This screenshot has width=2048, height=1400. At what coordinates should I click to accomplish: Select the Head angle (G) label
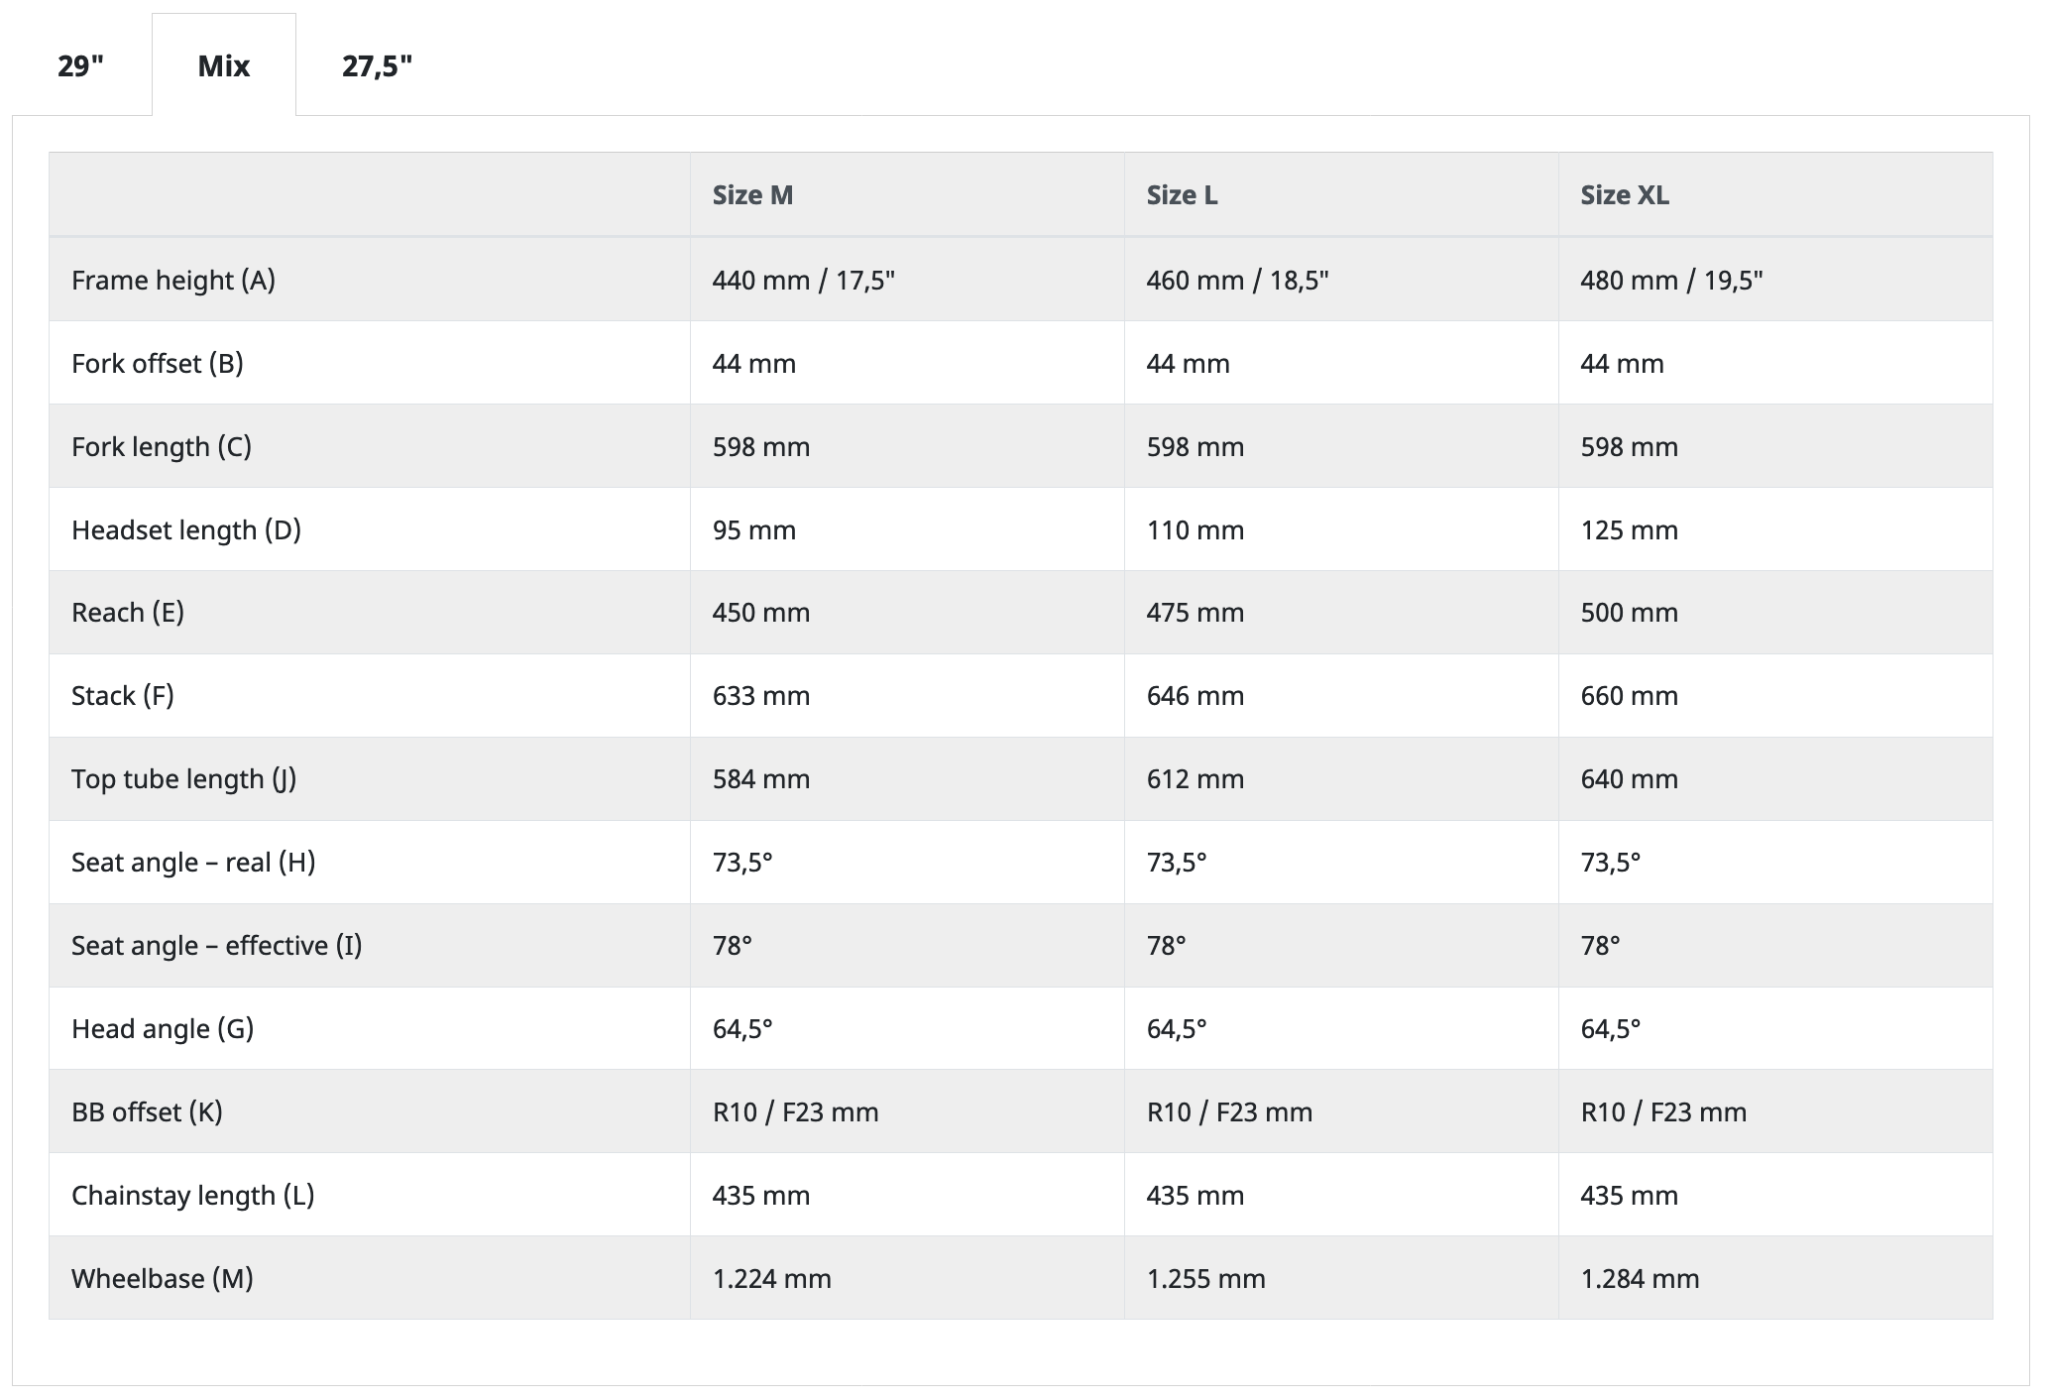tap(162, 1028)
